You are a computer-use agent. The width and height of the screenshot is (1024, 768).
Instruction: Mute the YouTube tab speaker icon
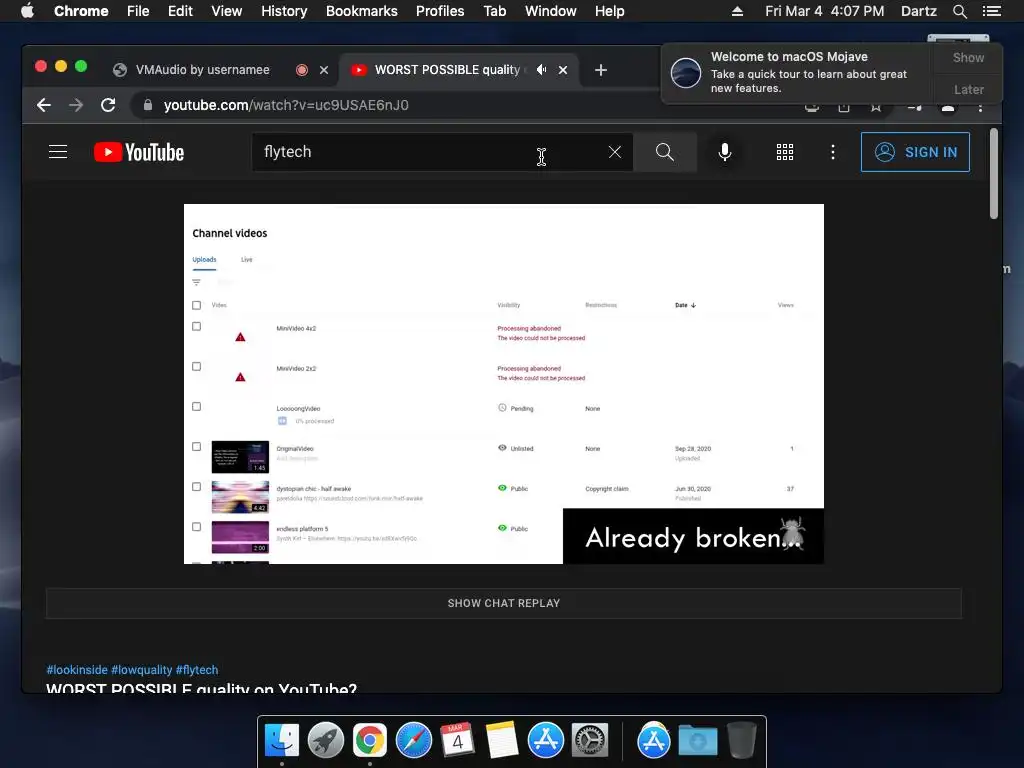(x=541, y=70)
